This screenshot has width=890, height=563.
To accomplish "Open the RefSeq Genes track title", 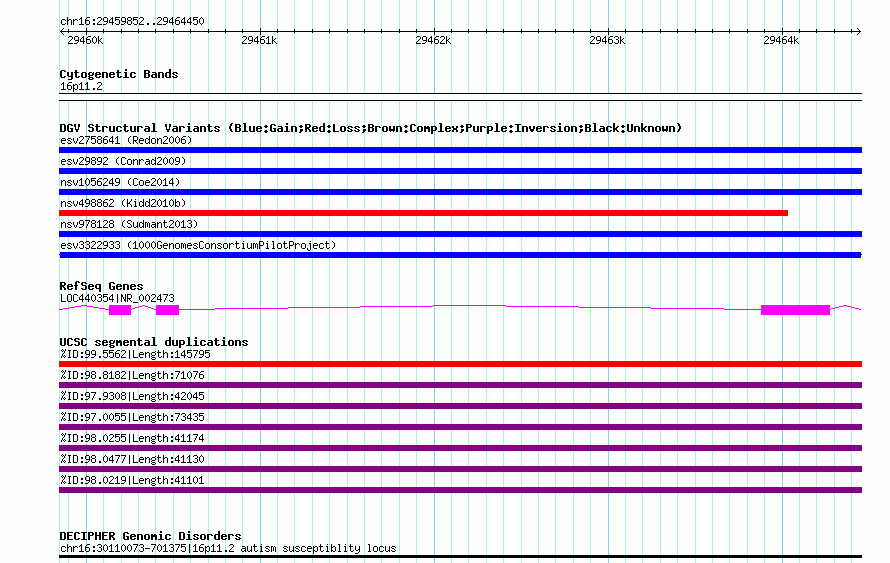I will 101,286.
